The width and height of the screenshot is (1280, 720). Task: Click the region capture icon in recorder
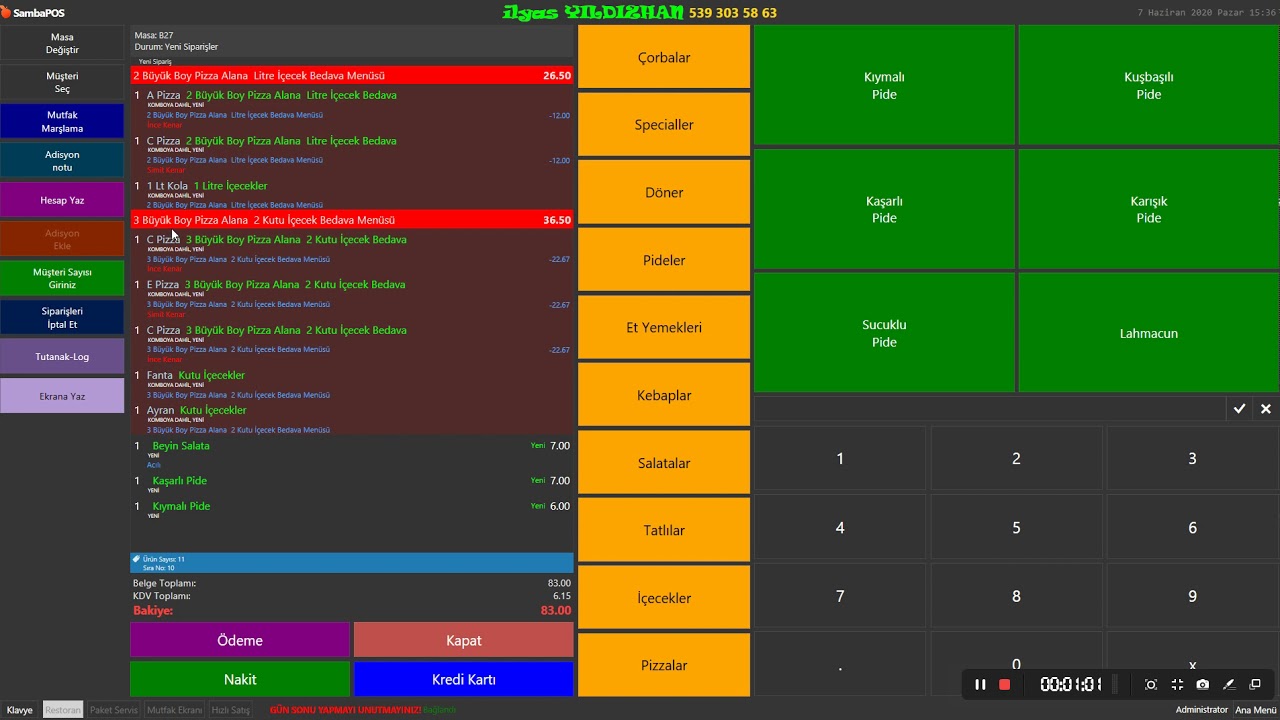click(x=1151, y=685)
